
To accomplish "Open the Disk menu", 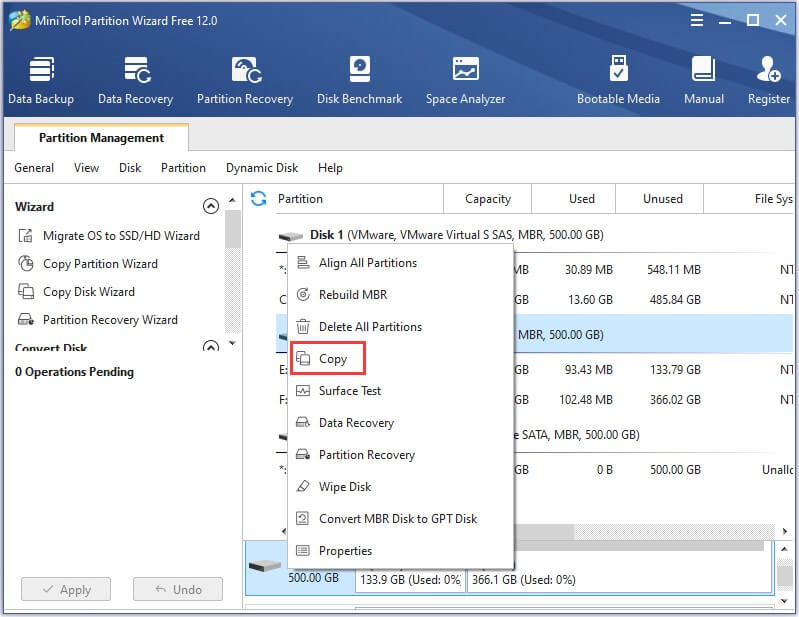I will click(130, 168).
